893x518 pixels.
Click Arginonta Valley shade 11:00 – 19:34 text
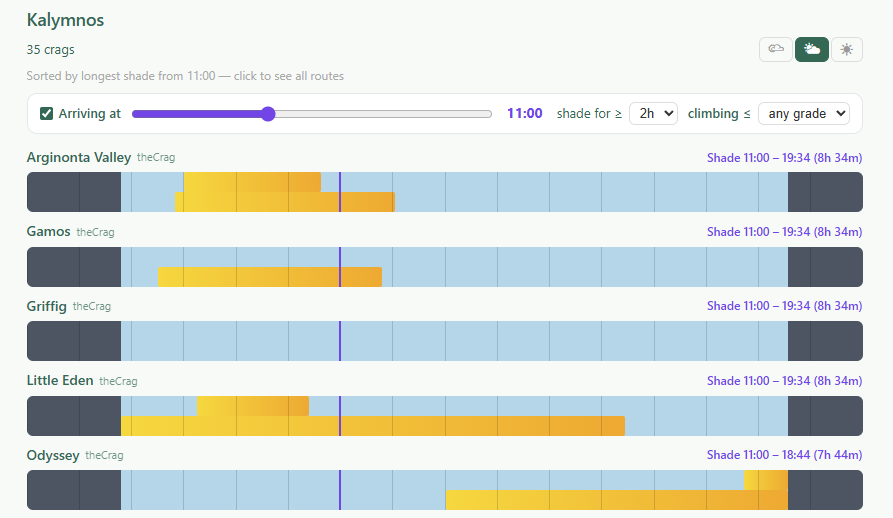coord(784,158)
